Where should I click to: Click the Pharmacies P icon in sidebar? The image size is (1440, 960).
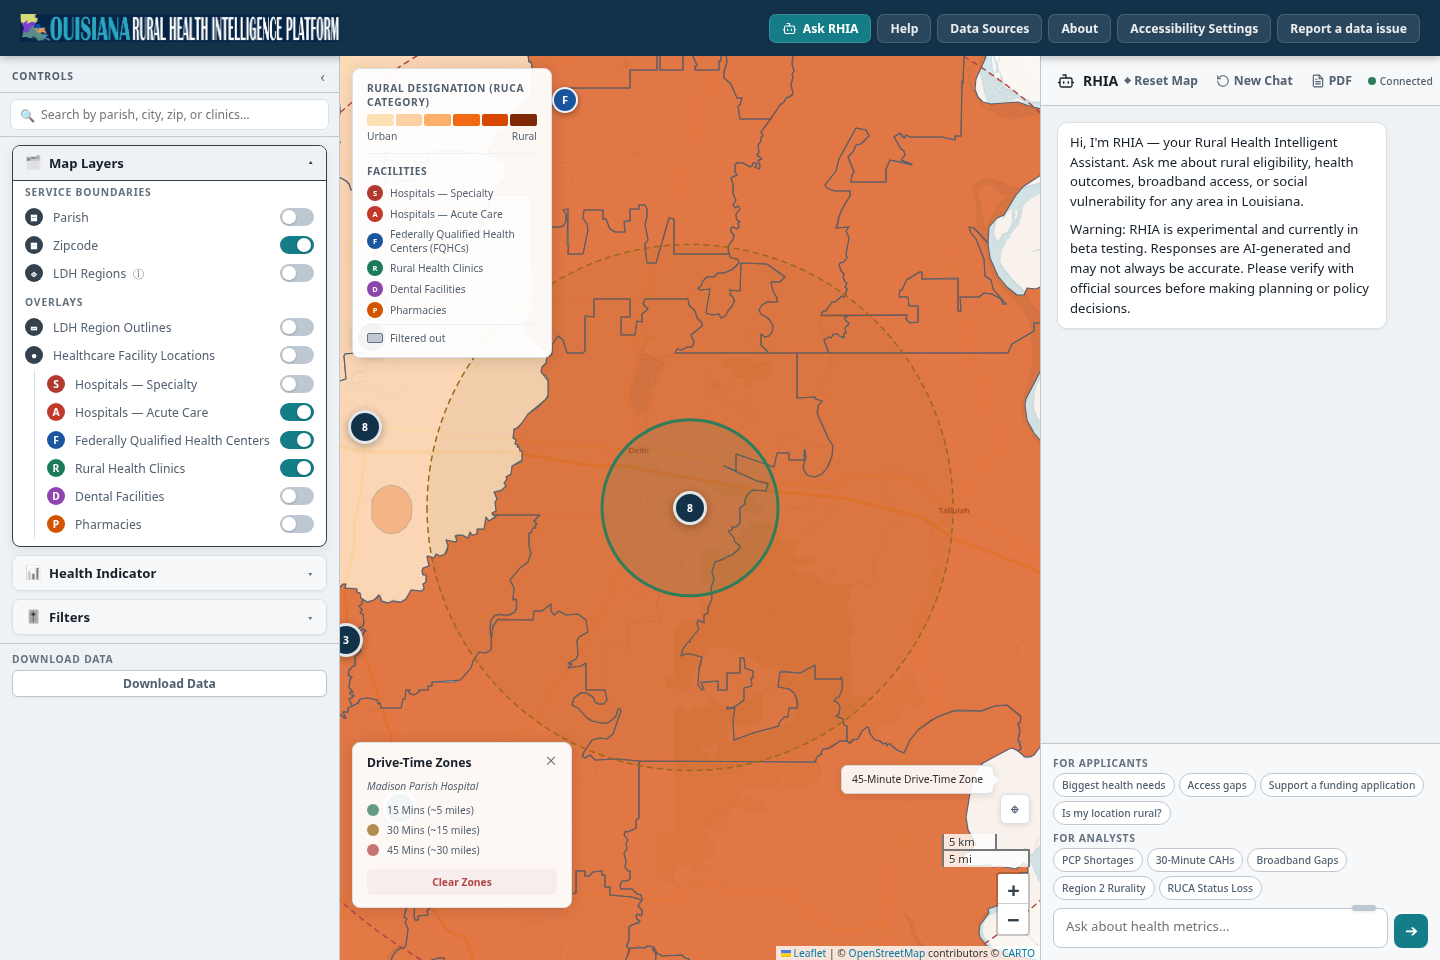click(56, 524)
